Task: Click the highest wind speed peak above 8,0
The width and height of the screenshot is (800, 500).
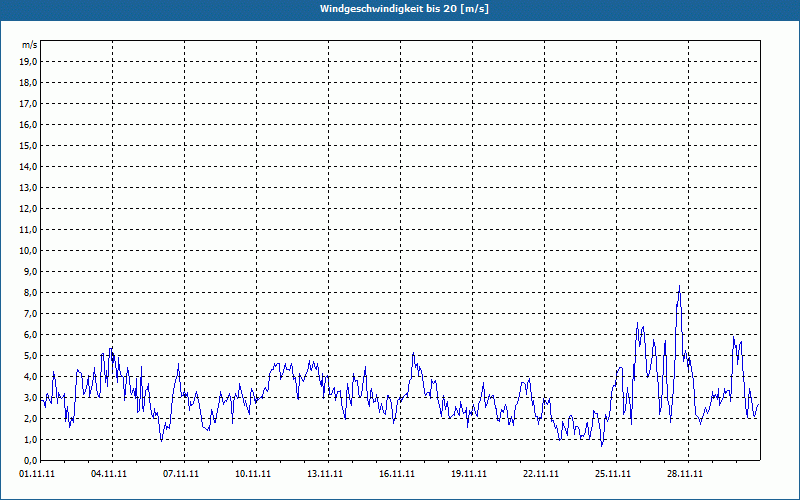Action: click(x=679, y=287)
